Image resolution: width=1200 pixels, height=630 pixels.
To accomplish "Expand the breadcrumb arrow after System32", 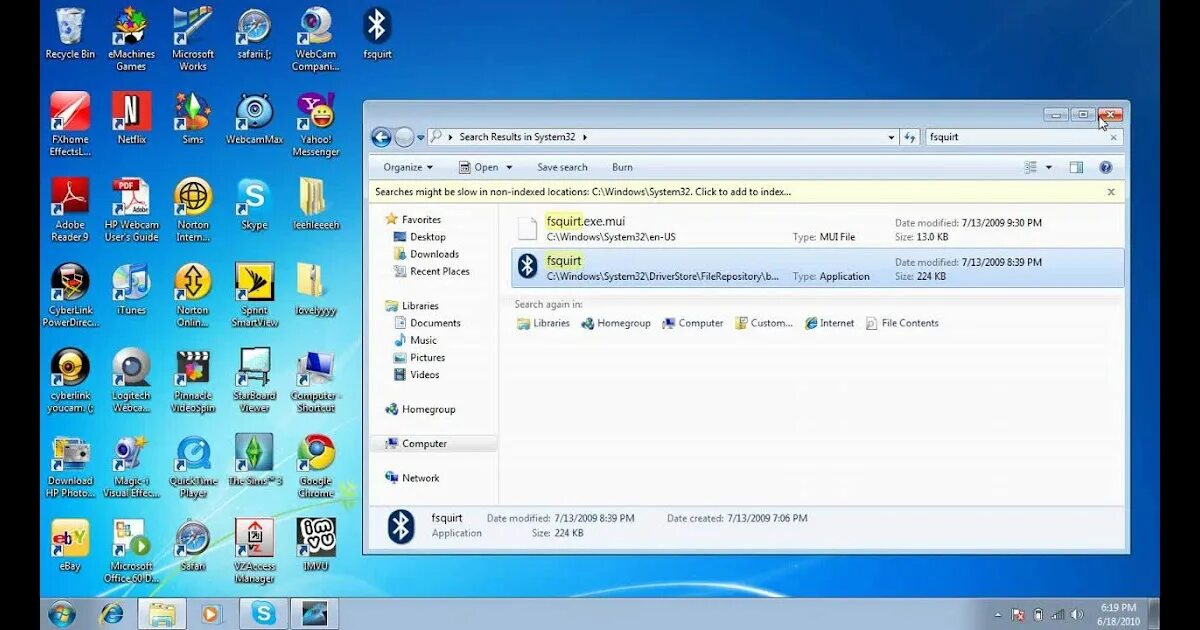I will coord(585,137).
